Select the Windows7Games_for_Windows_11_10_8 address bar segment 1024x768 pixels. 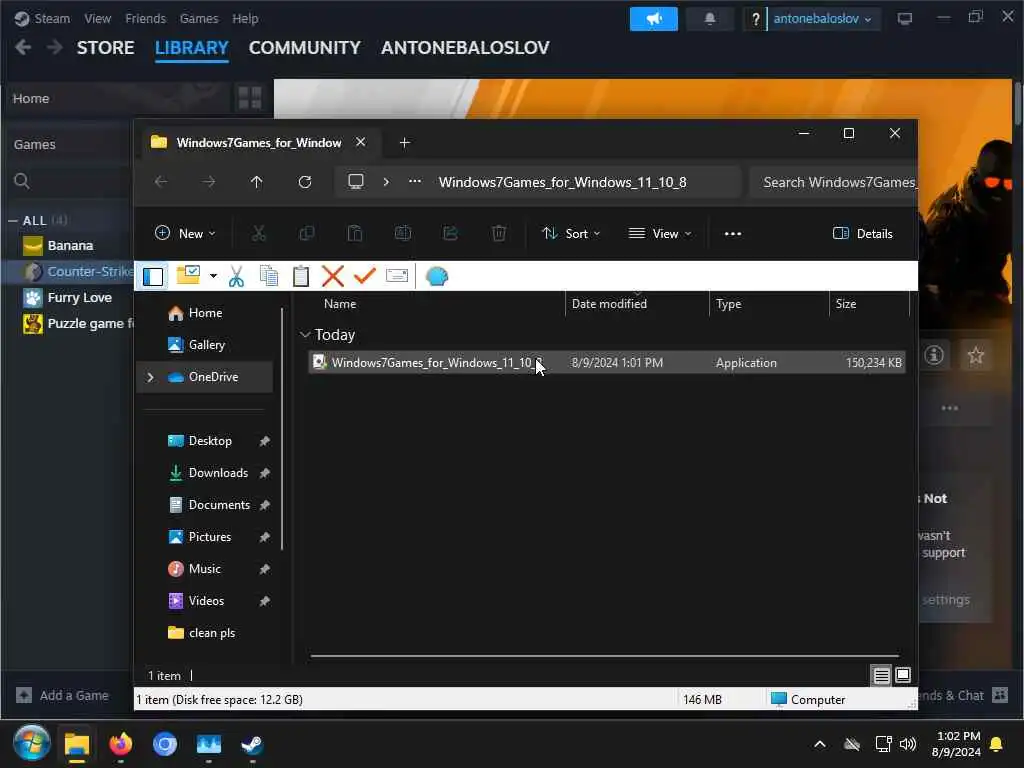pyautogui.click(x=562, y=182)
